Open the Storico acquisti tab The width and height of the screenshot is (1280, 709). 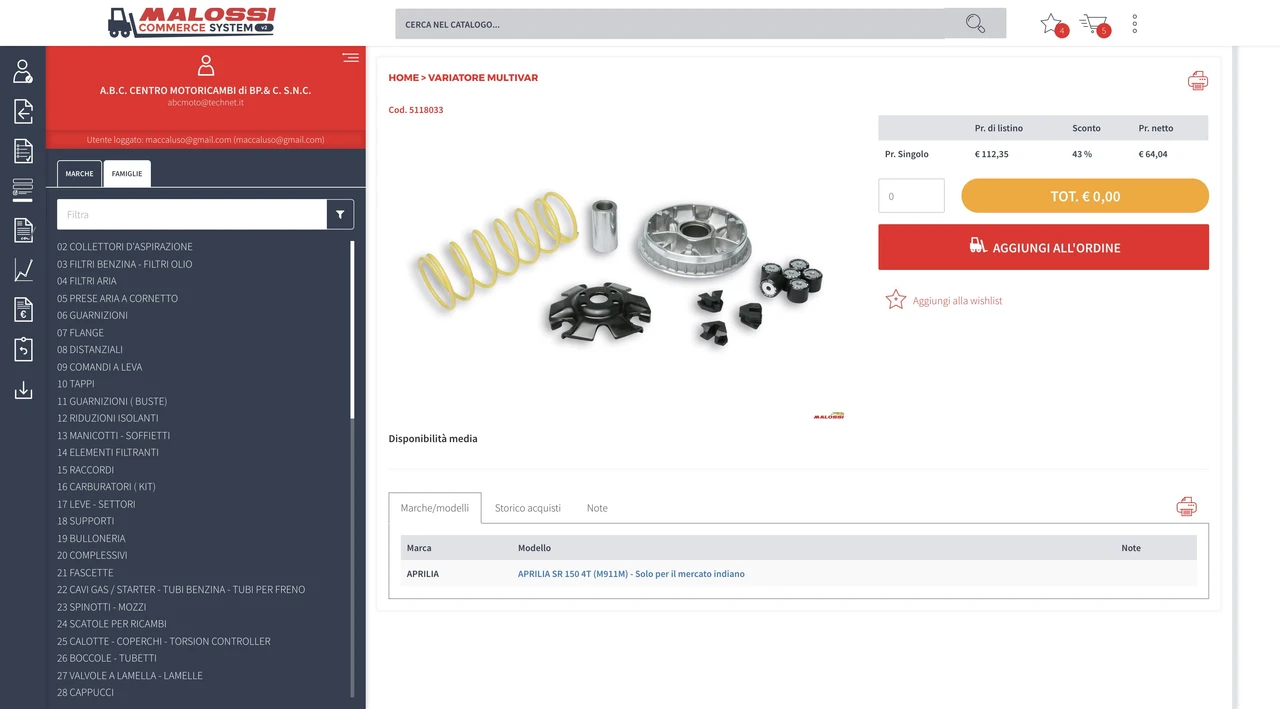click(528, 508)
